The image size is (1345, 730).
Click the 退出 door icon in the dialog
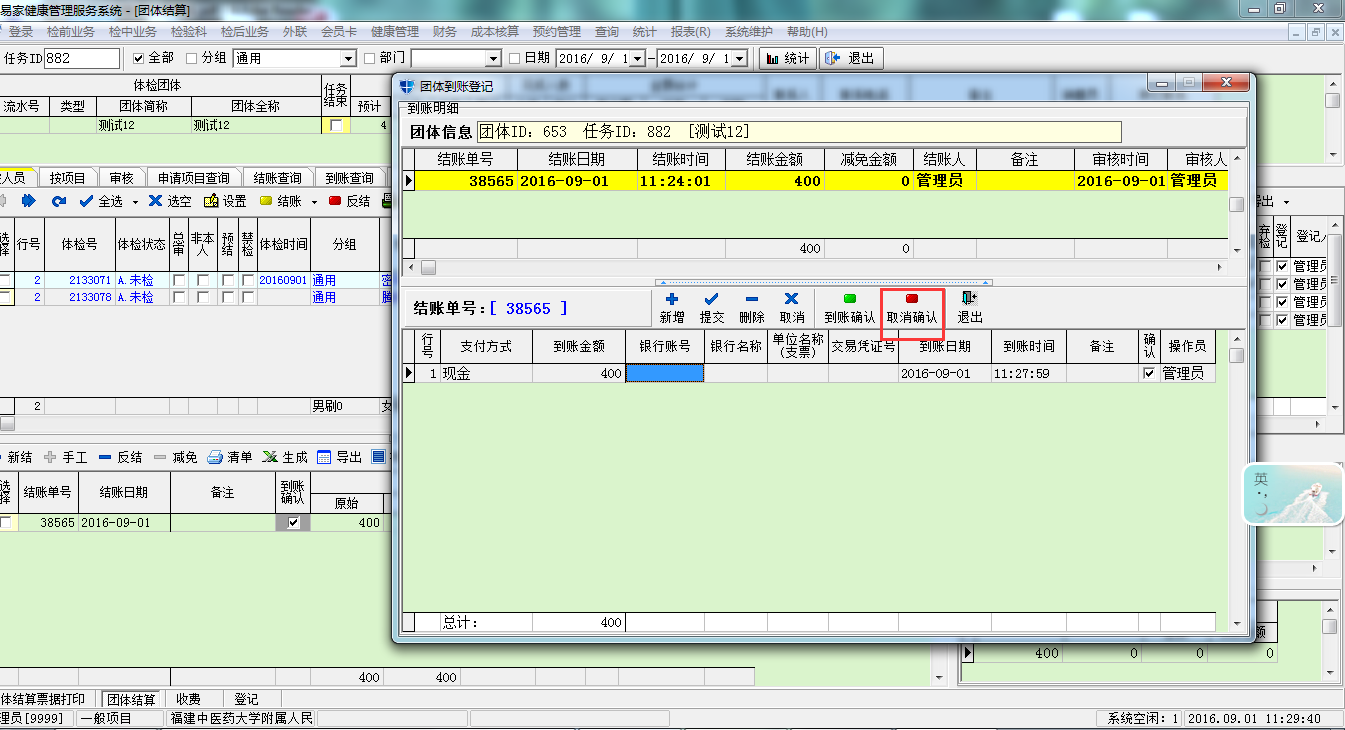pos(969,298)
